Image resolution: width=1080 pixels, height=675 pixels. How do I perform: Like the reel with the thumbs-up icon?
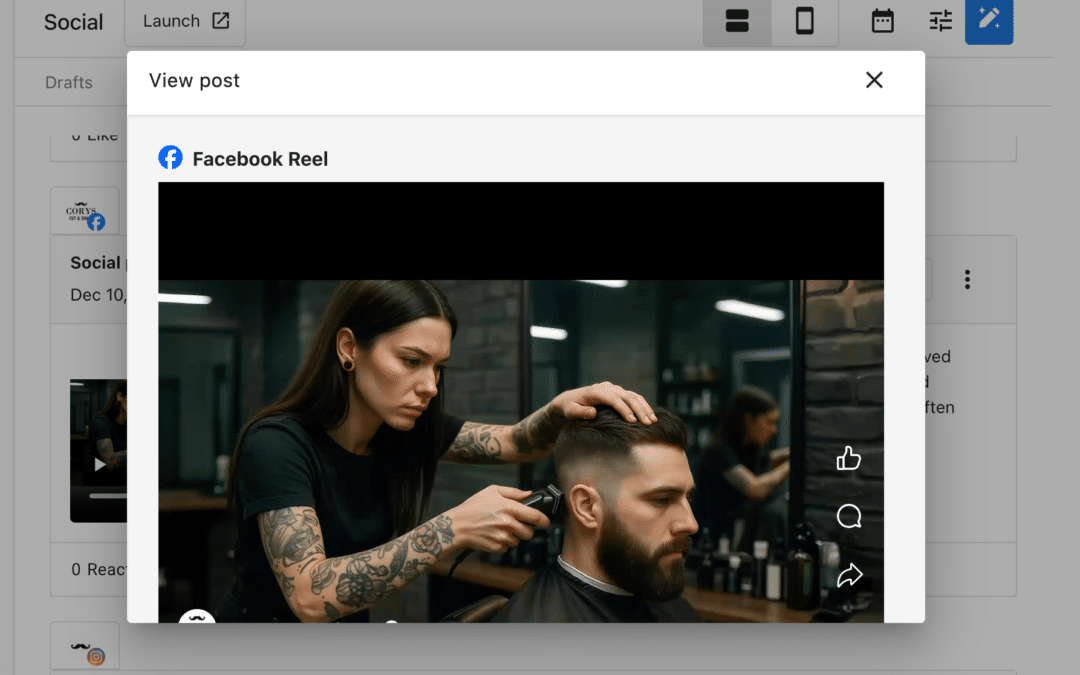848,457
